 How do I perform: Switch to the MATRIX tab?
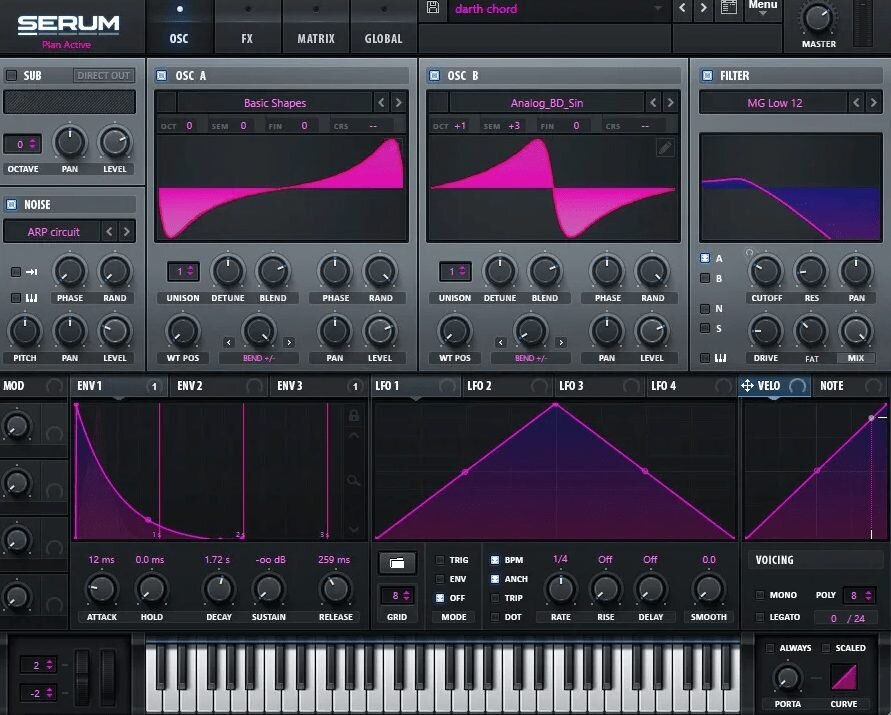[x=316, y=28]
